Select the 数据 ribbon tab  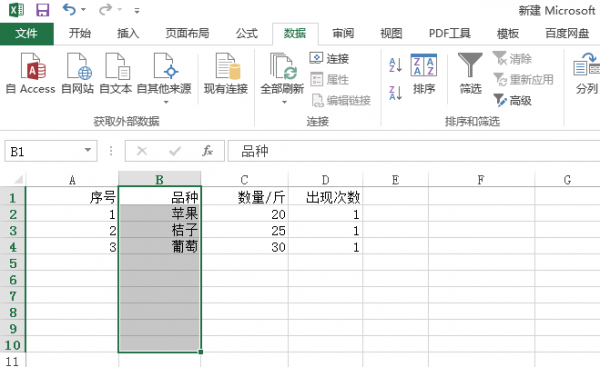(295, 33)
